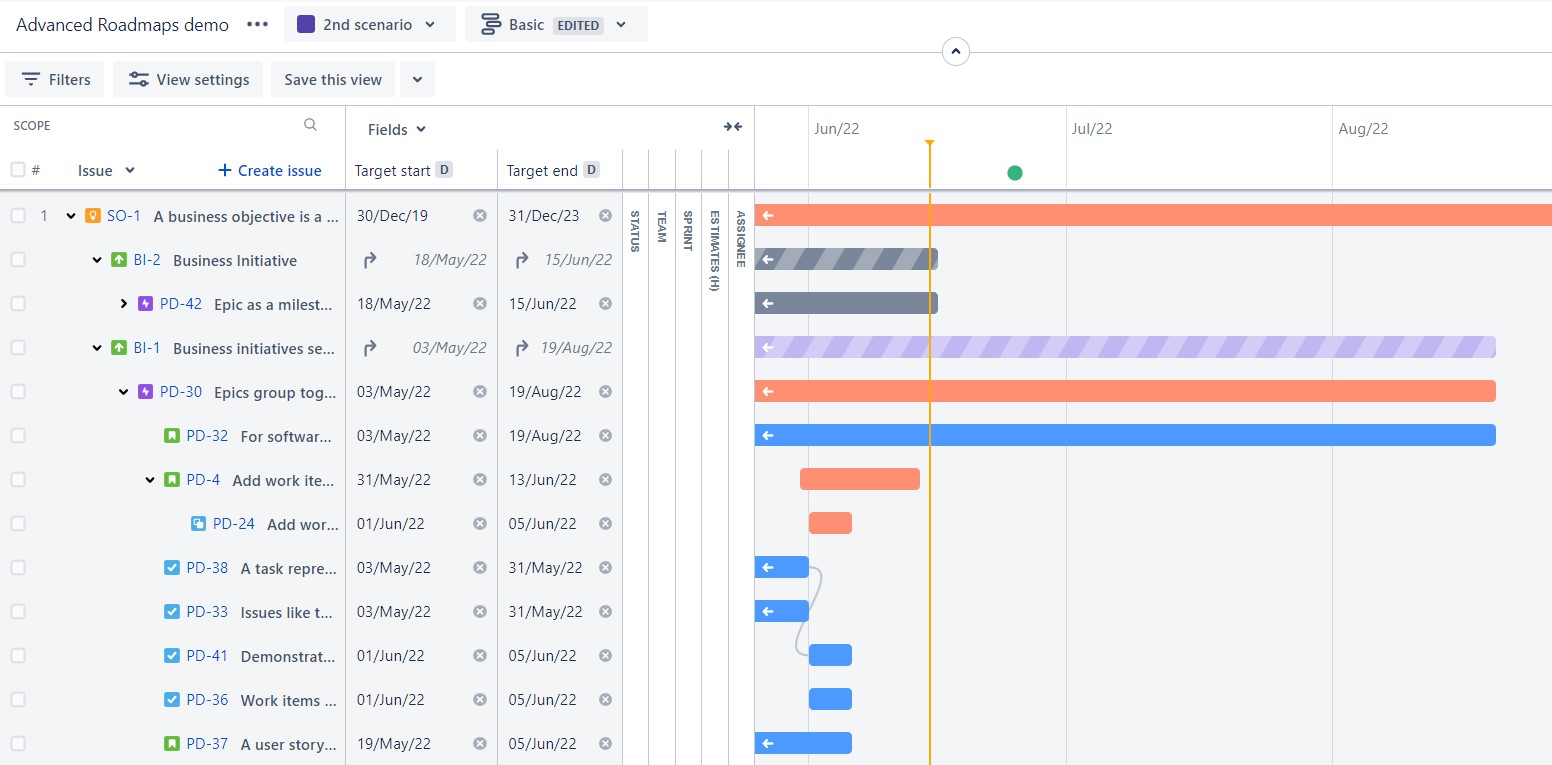Image resolution: width=1552 pixels, height=765 pixels.
Task: Tick the checkbox for the BI-1 row
Action: click(x=18, y=348)
